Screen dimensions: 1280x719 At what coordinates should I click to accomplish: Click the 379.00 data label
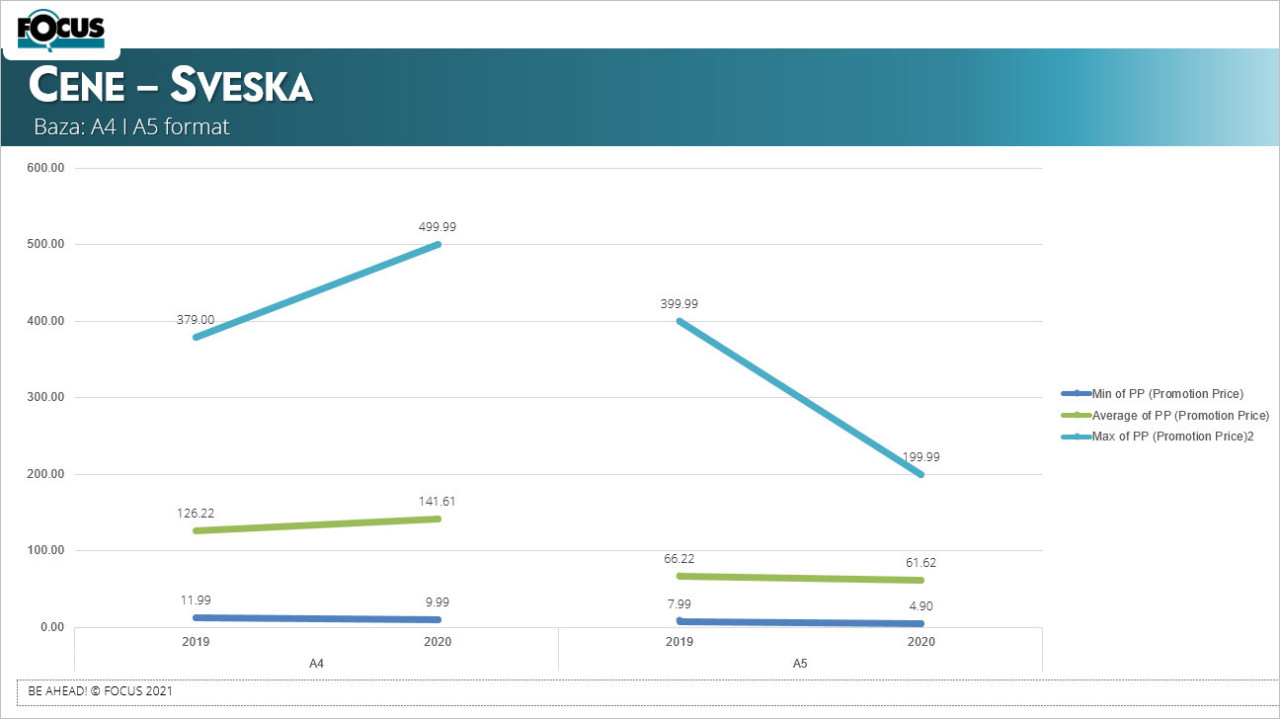pyautogui.click(x=195, y=320)
